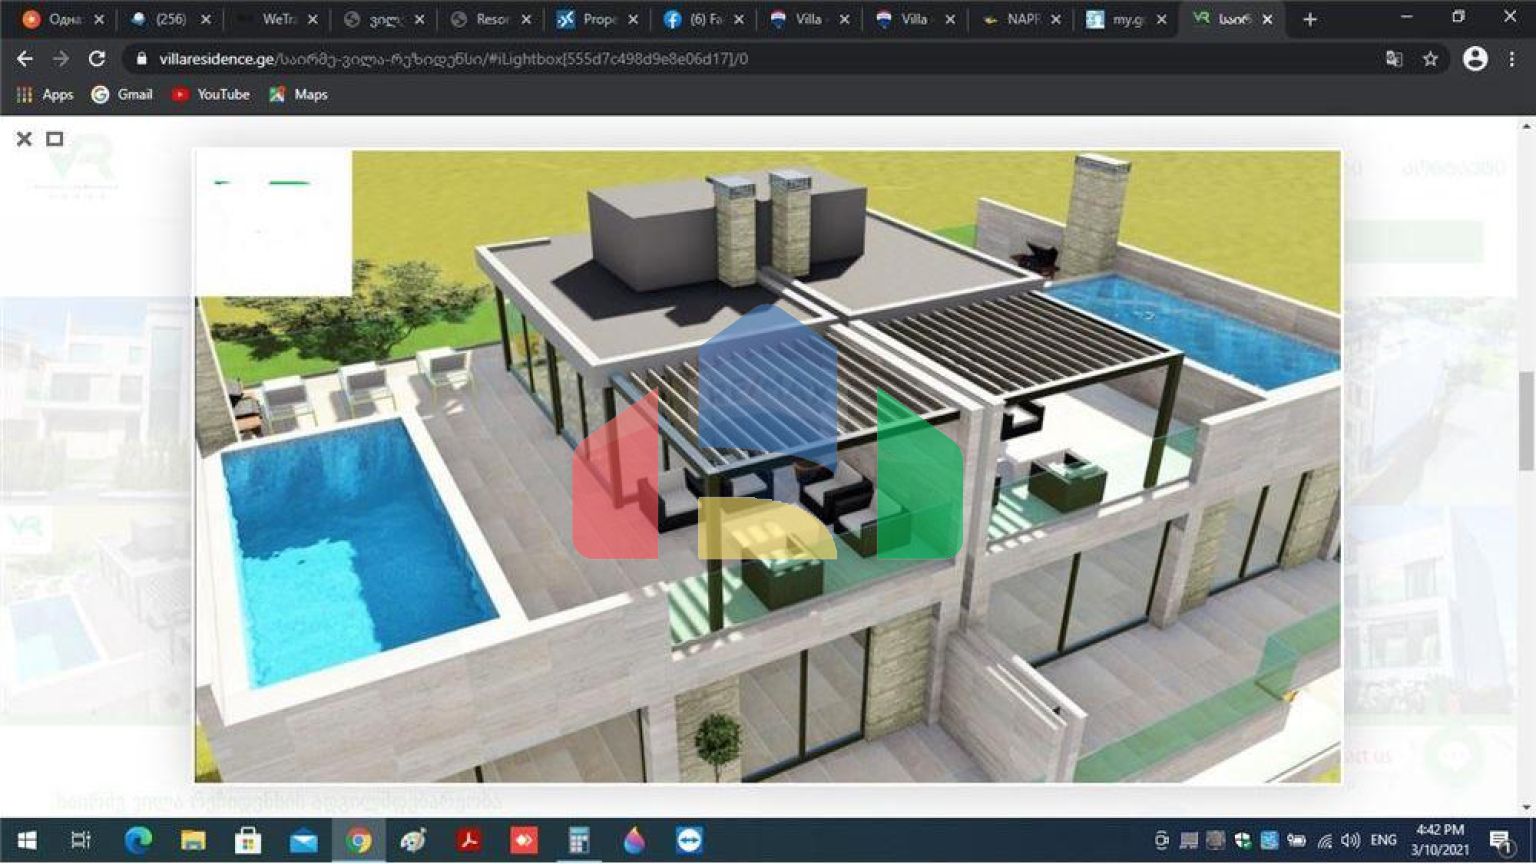The height and width of the screenshot is (864, 1536).
Task: Click the volume icon in system tray
Action: tap(1350, 840)
